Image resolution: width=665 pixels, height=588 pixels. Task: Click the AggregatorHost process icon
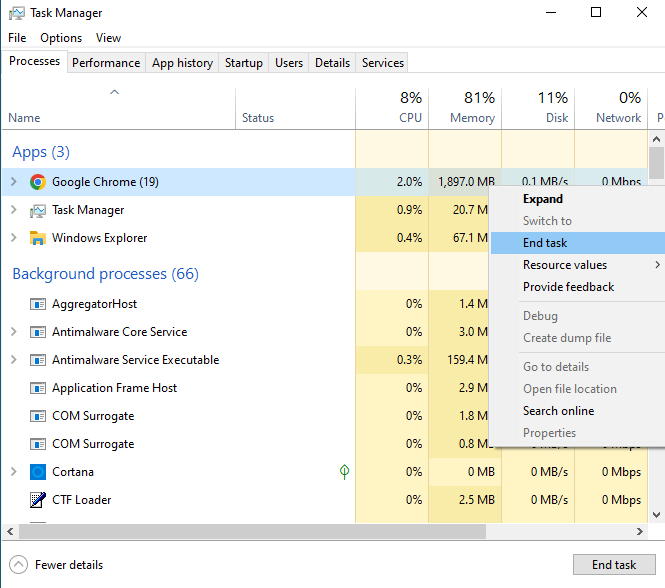pyautogui.click(x=38, y=304)
